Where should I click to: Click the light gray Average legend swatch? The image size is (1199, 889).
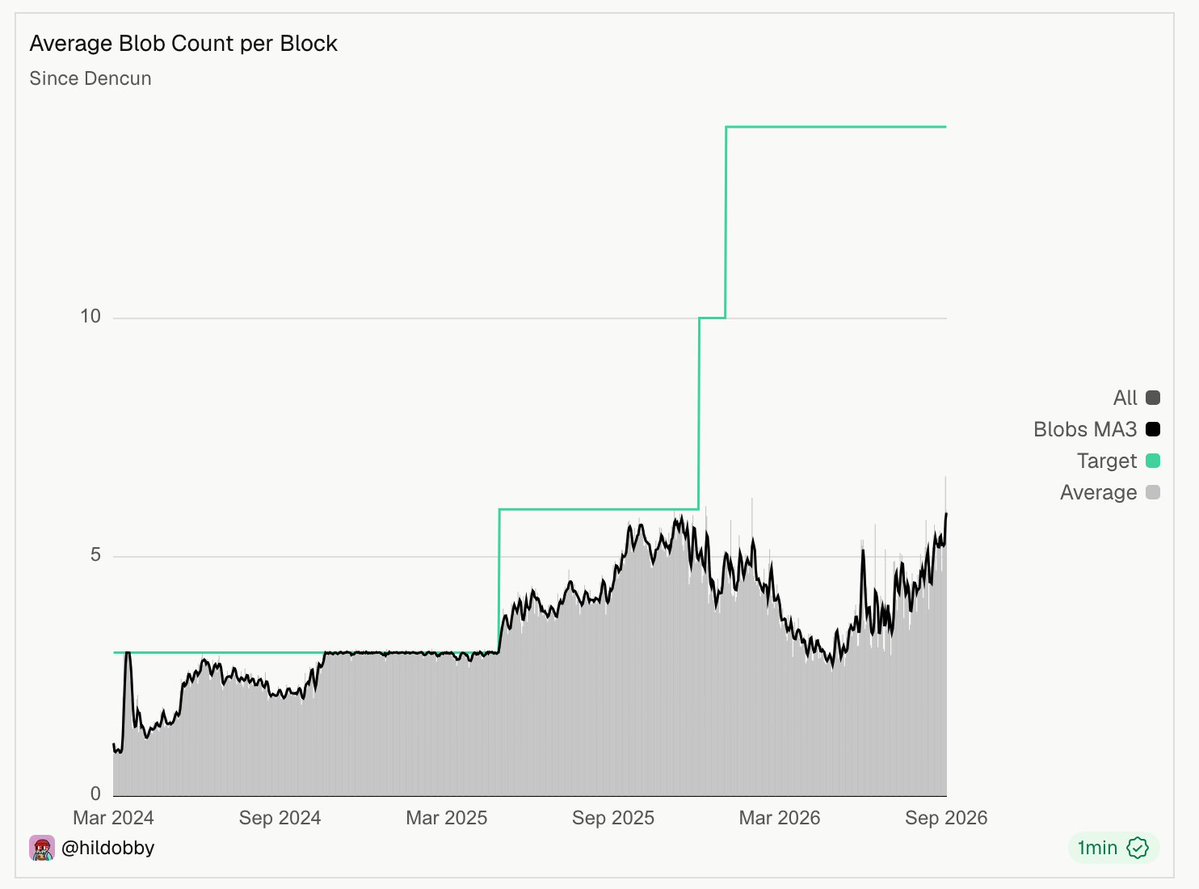(x=1153, y=492)
